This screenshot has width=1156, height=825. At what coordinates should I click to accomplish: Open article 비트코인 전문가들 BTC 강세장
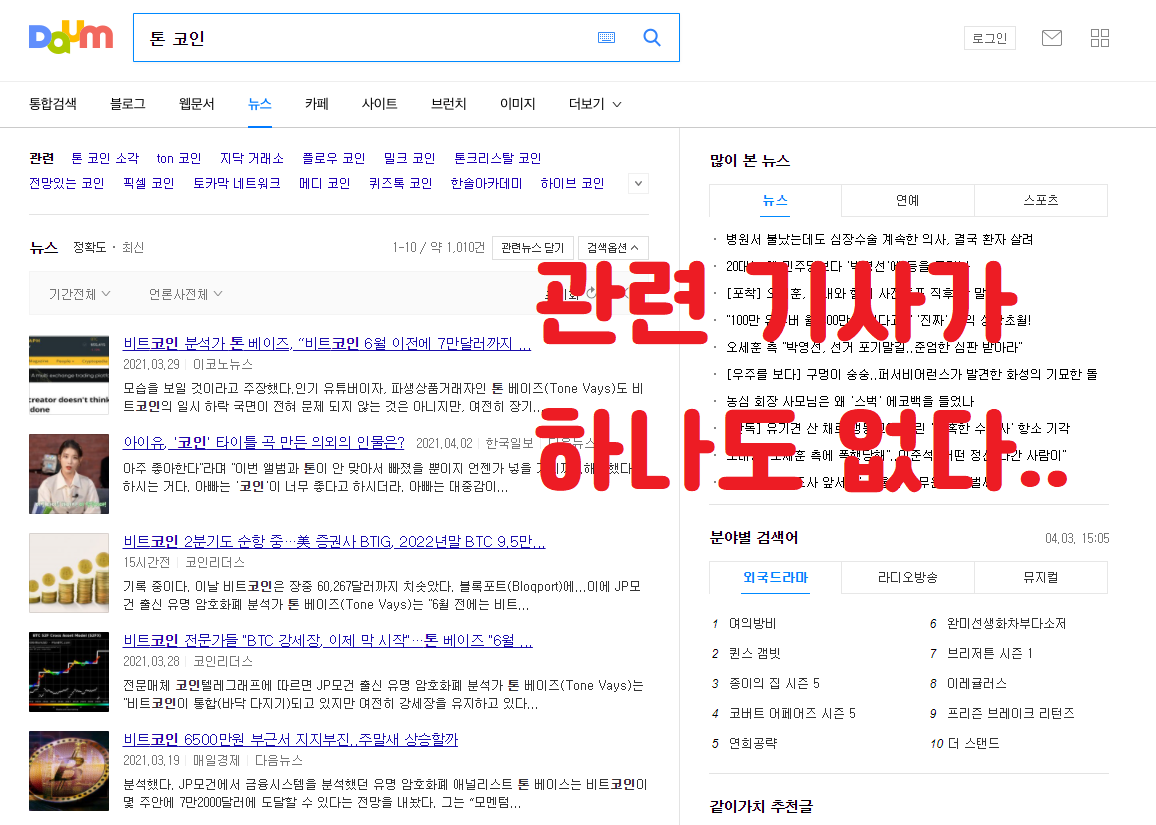click(327, 641)
